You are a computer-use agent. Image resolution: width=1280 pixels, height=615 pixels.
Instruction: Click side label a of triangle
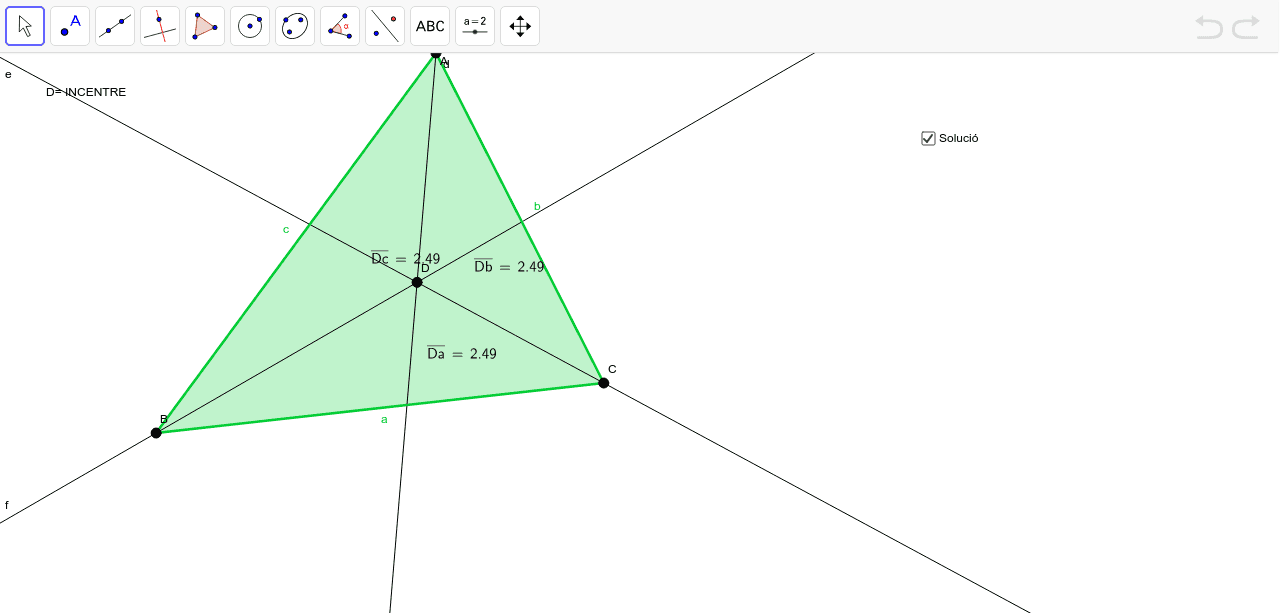pos(384,420)
